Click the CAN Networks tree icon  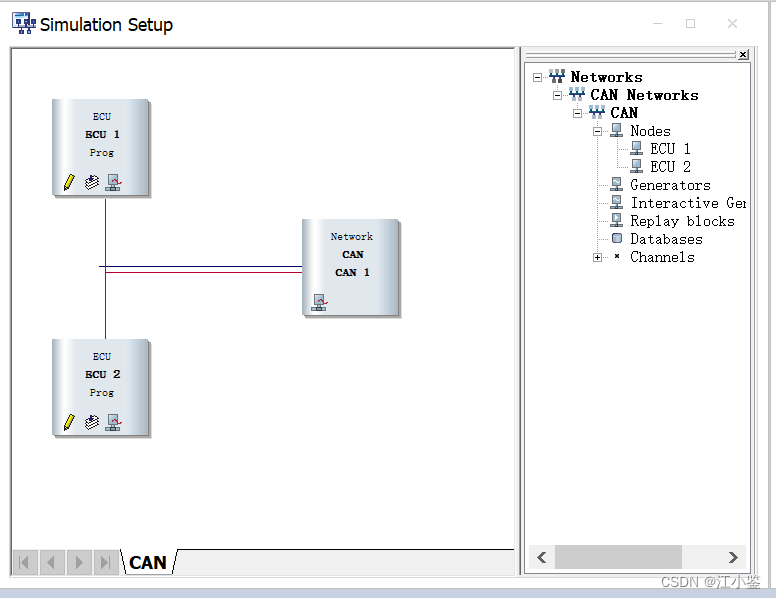pyautogui.click(x=577, y=94)
